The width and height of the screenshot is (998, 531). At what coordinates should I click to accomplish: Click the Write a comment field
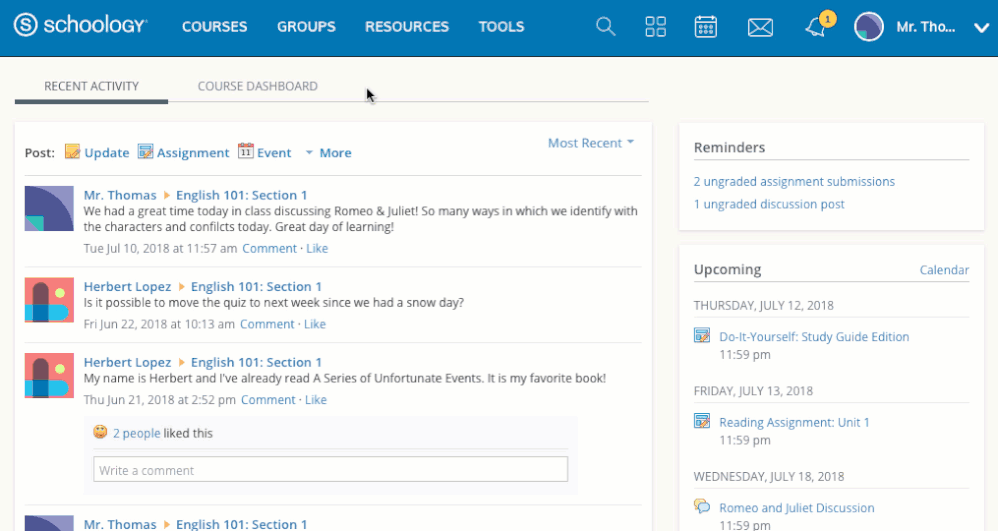click(330, 469)
